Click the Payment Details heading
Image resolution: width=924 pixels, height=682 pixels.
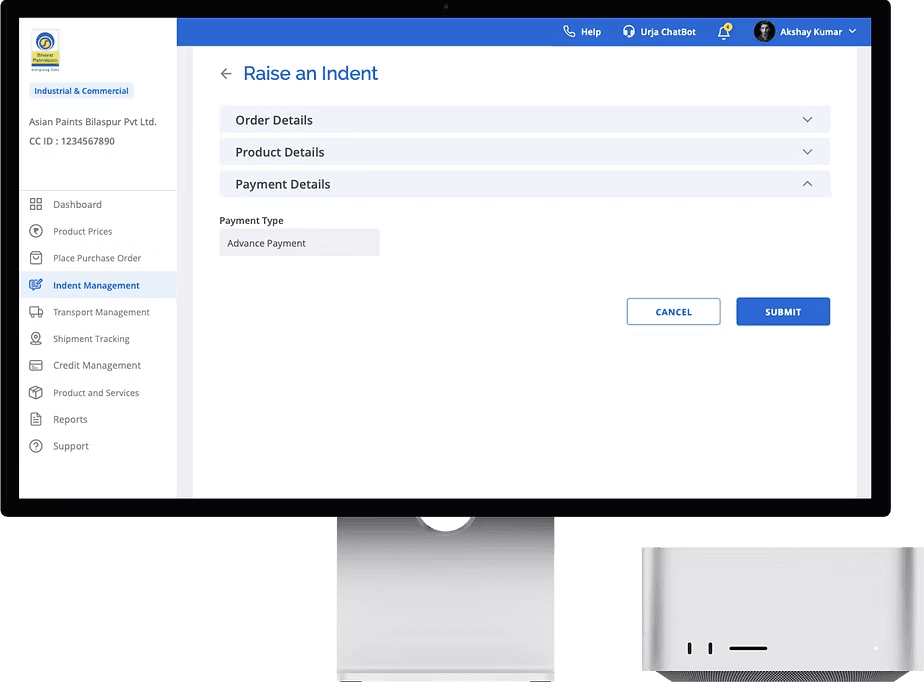283,184
